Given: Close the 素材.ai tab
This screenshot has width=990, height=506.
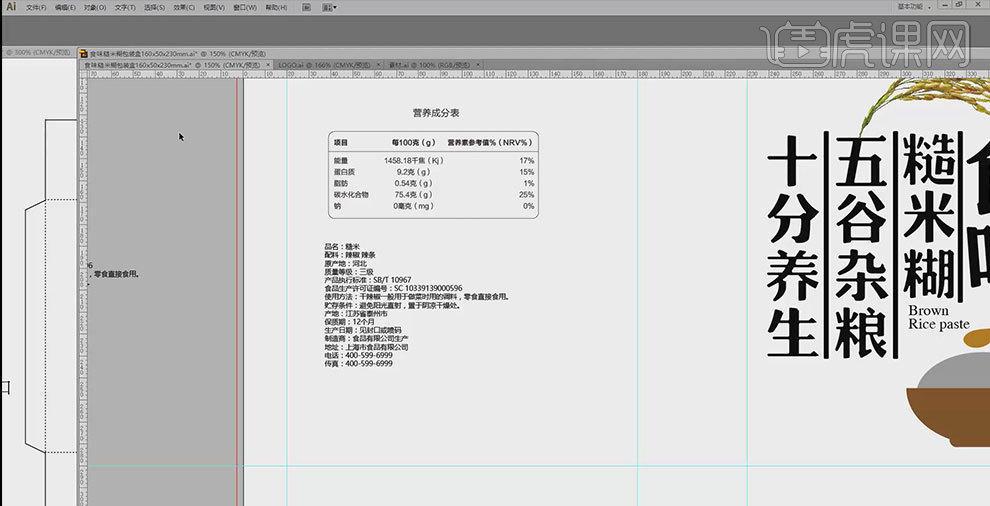Looking at the screenshot, I should point(478,64).
